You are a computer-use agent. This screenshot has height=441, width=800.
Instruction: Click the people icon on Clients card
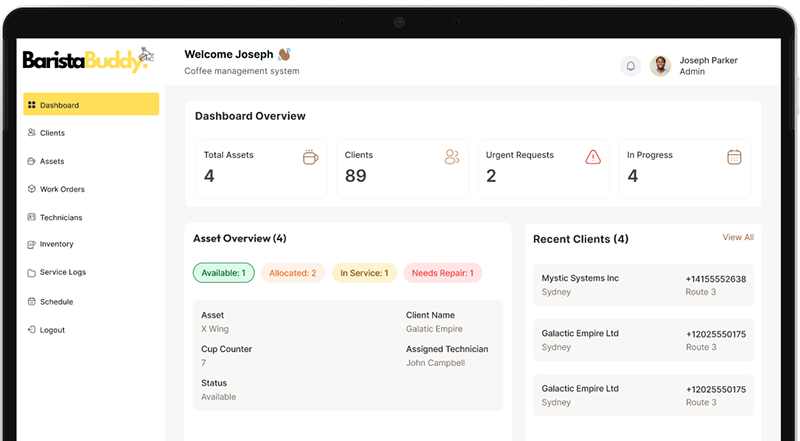(452, 157)
